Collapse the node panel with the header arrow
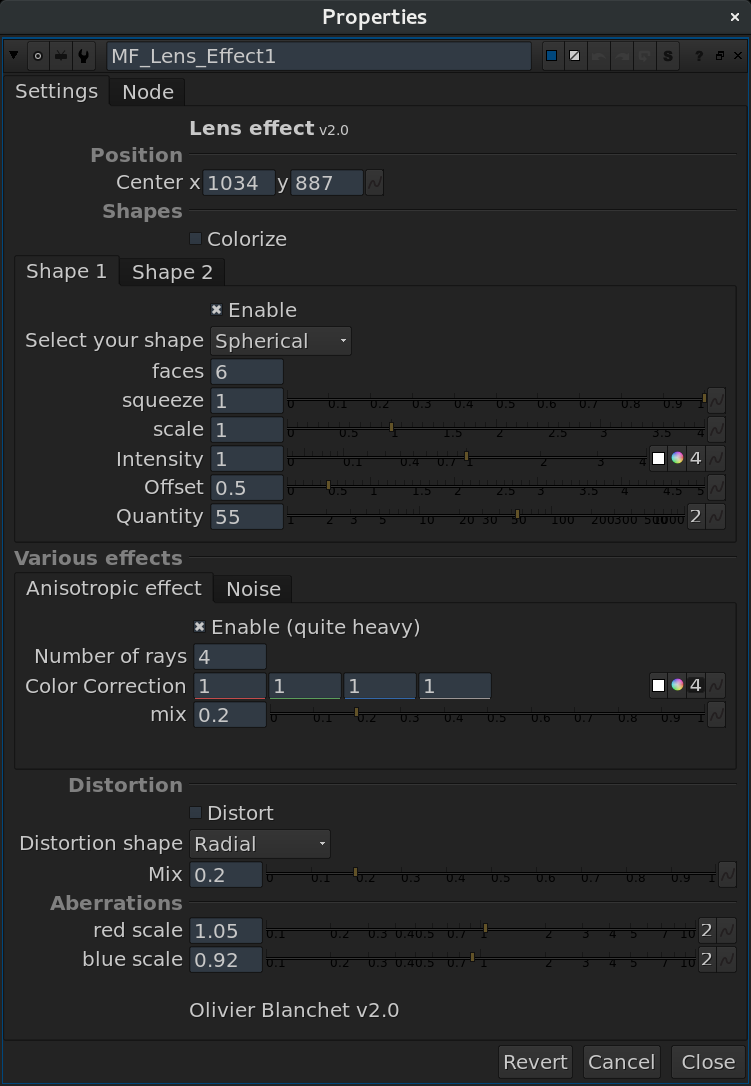751x1086 pixels. tap(14, 56)
